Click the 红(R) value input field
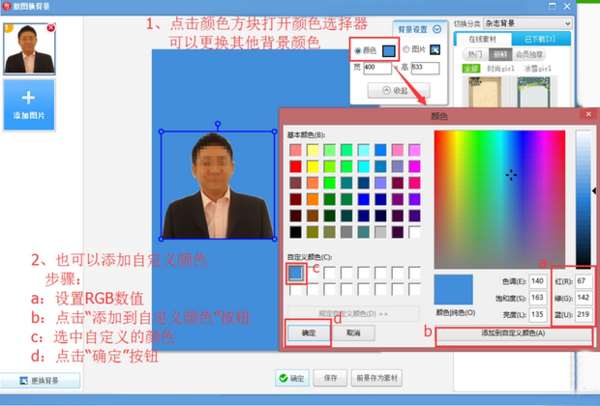600x406 pixels. (x=584, y=281)
